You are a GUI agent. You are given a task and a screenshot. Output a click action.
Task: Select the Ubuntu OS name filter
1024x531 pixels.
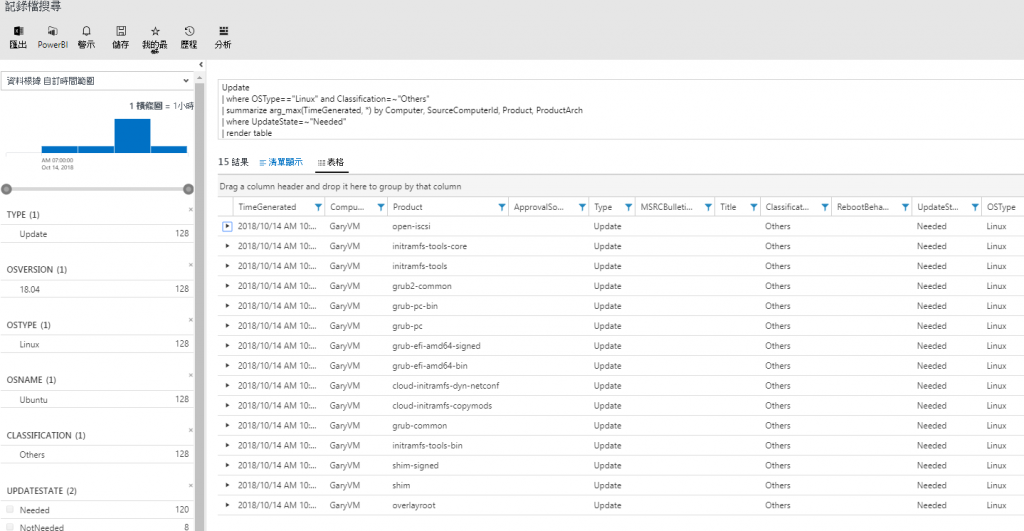33,400
